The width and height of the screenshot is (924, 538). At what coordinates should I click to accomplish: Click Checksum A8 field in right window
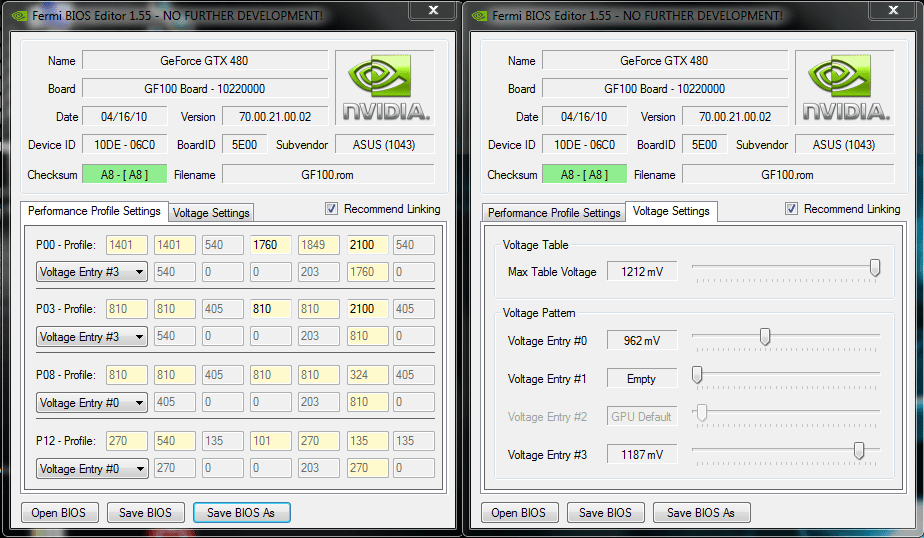(x=584, y=174)
